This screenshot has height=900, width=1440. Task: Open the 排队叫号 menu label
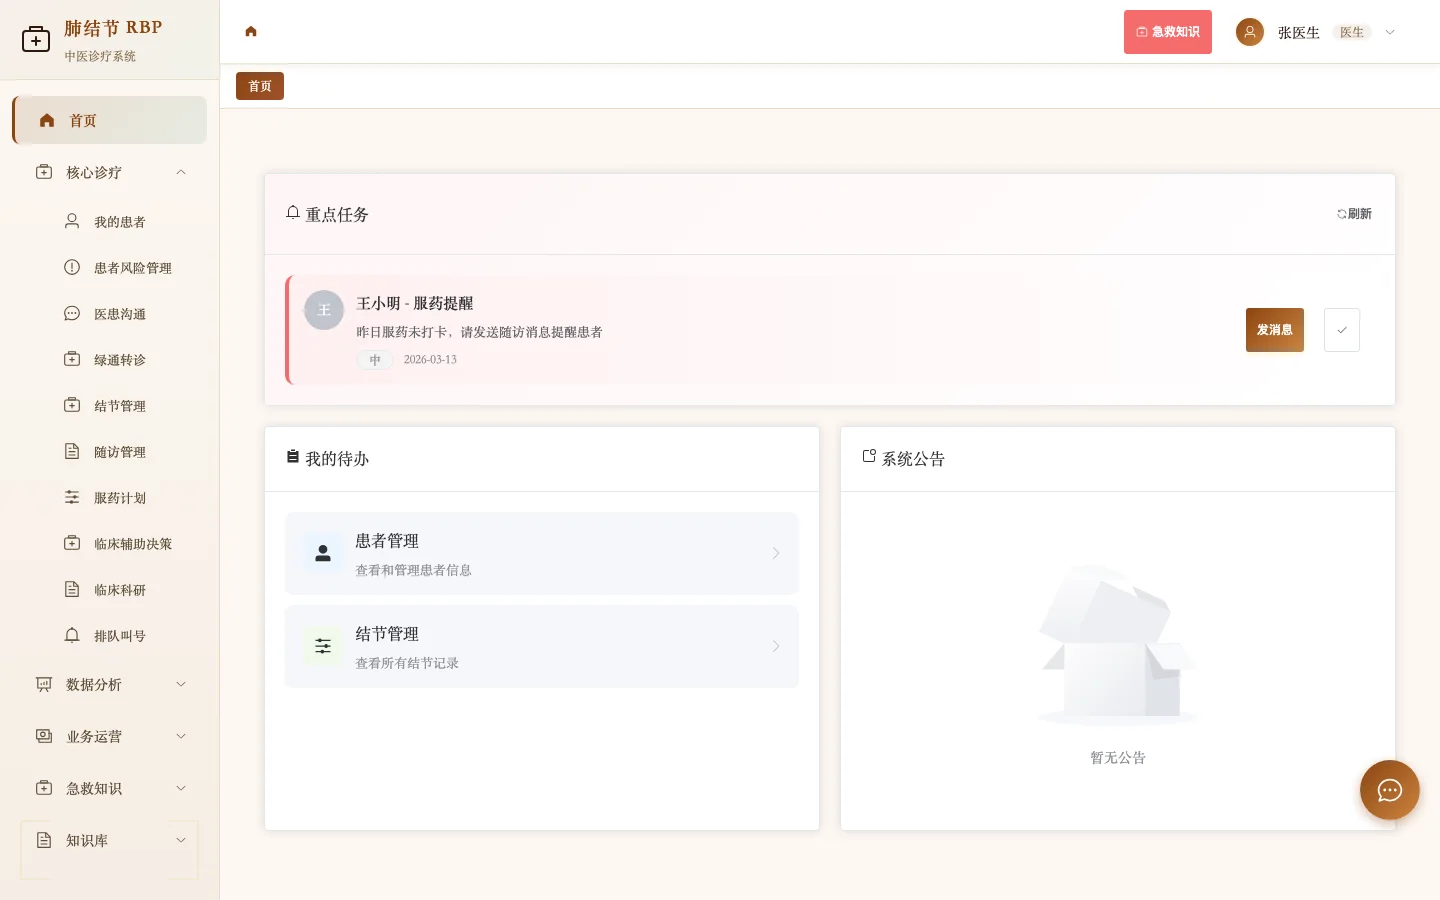pos(120,635)
